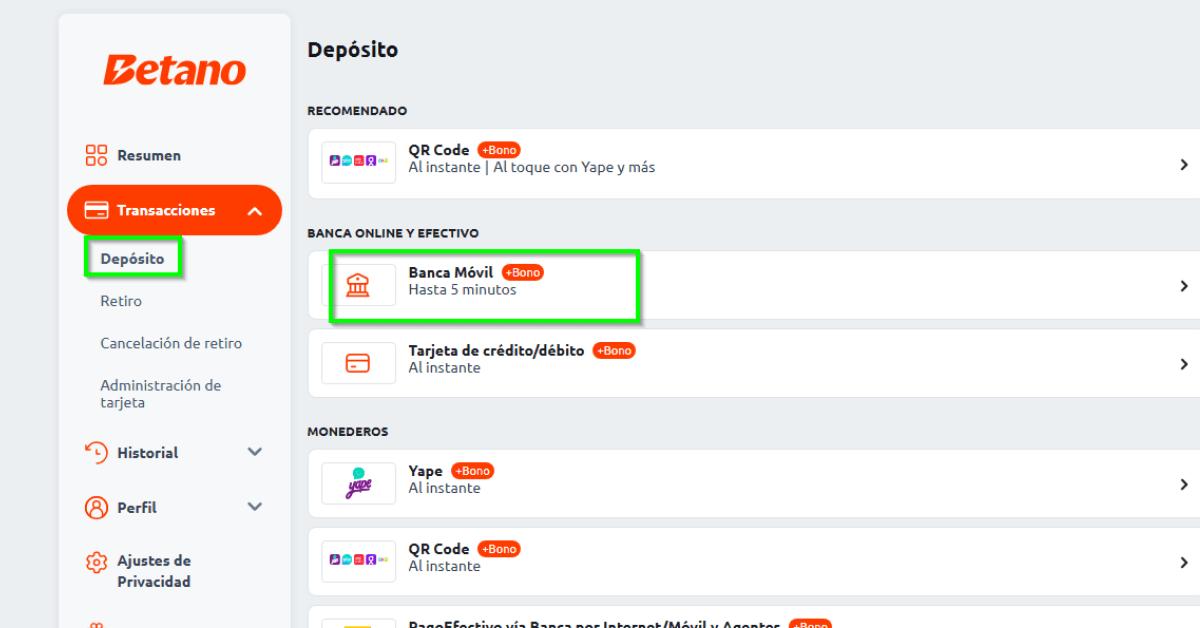Image resolution: width=1200 pixels, height=628 pixels.
Task: Click the Betano logo
Action: [x=174, y=70]
